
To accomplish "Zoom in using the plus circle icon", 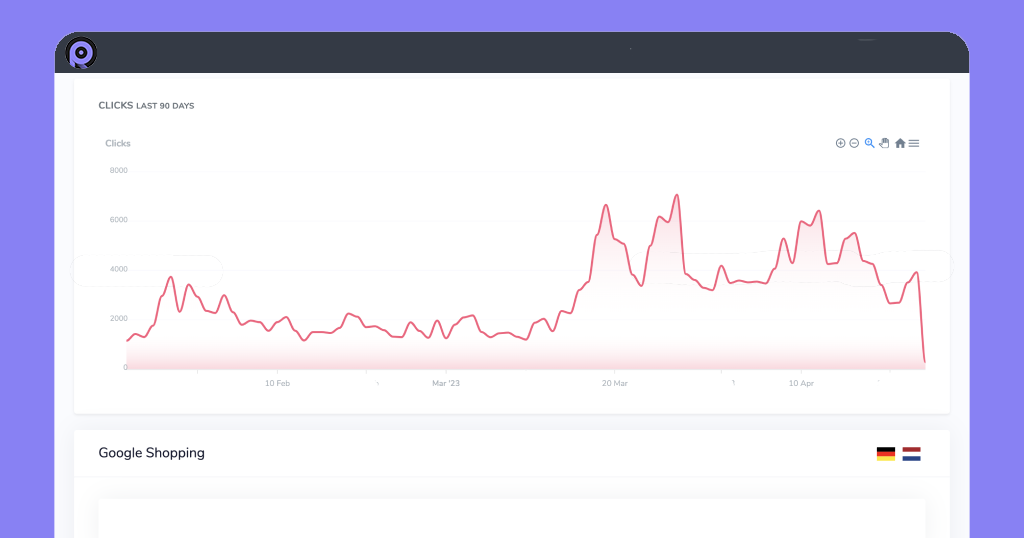I will click(x=840, y=143).
